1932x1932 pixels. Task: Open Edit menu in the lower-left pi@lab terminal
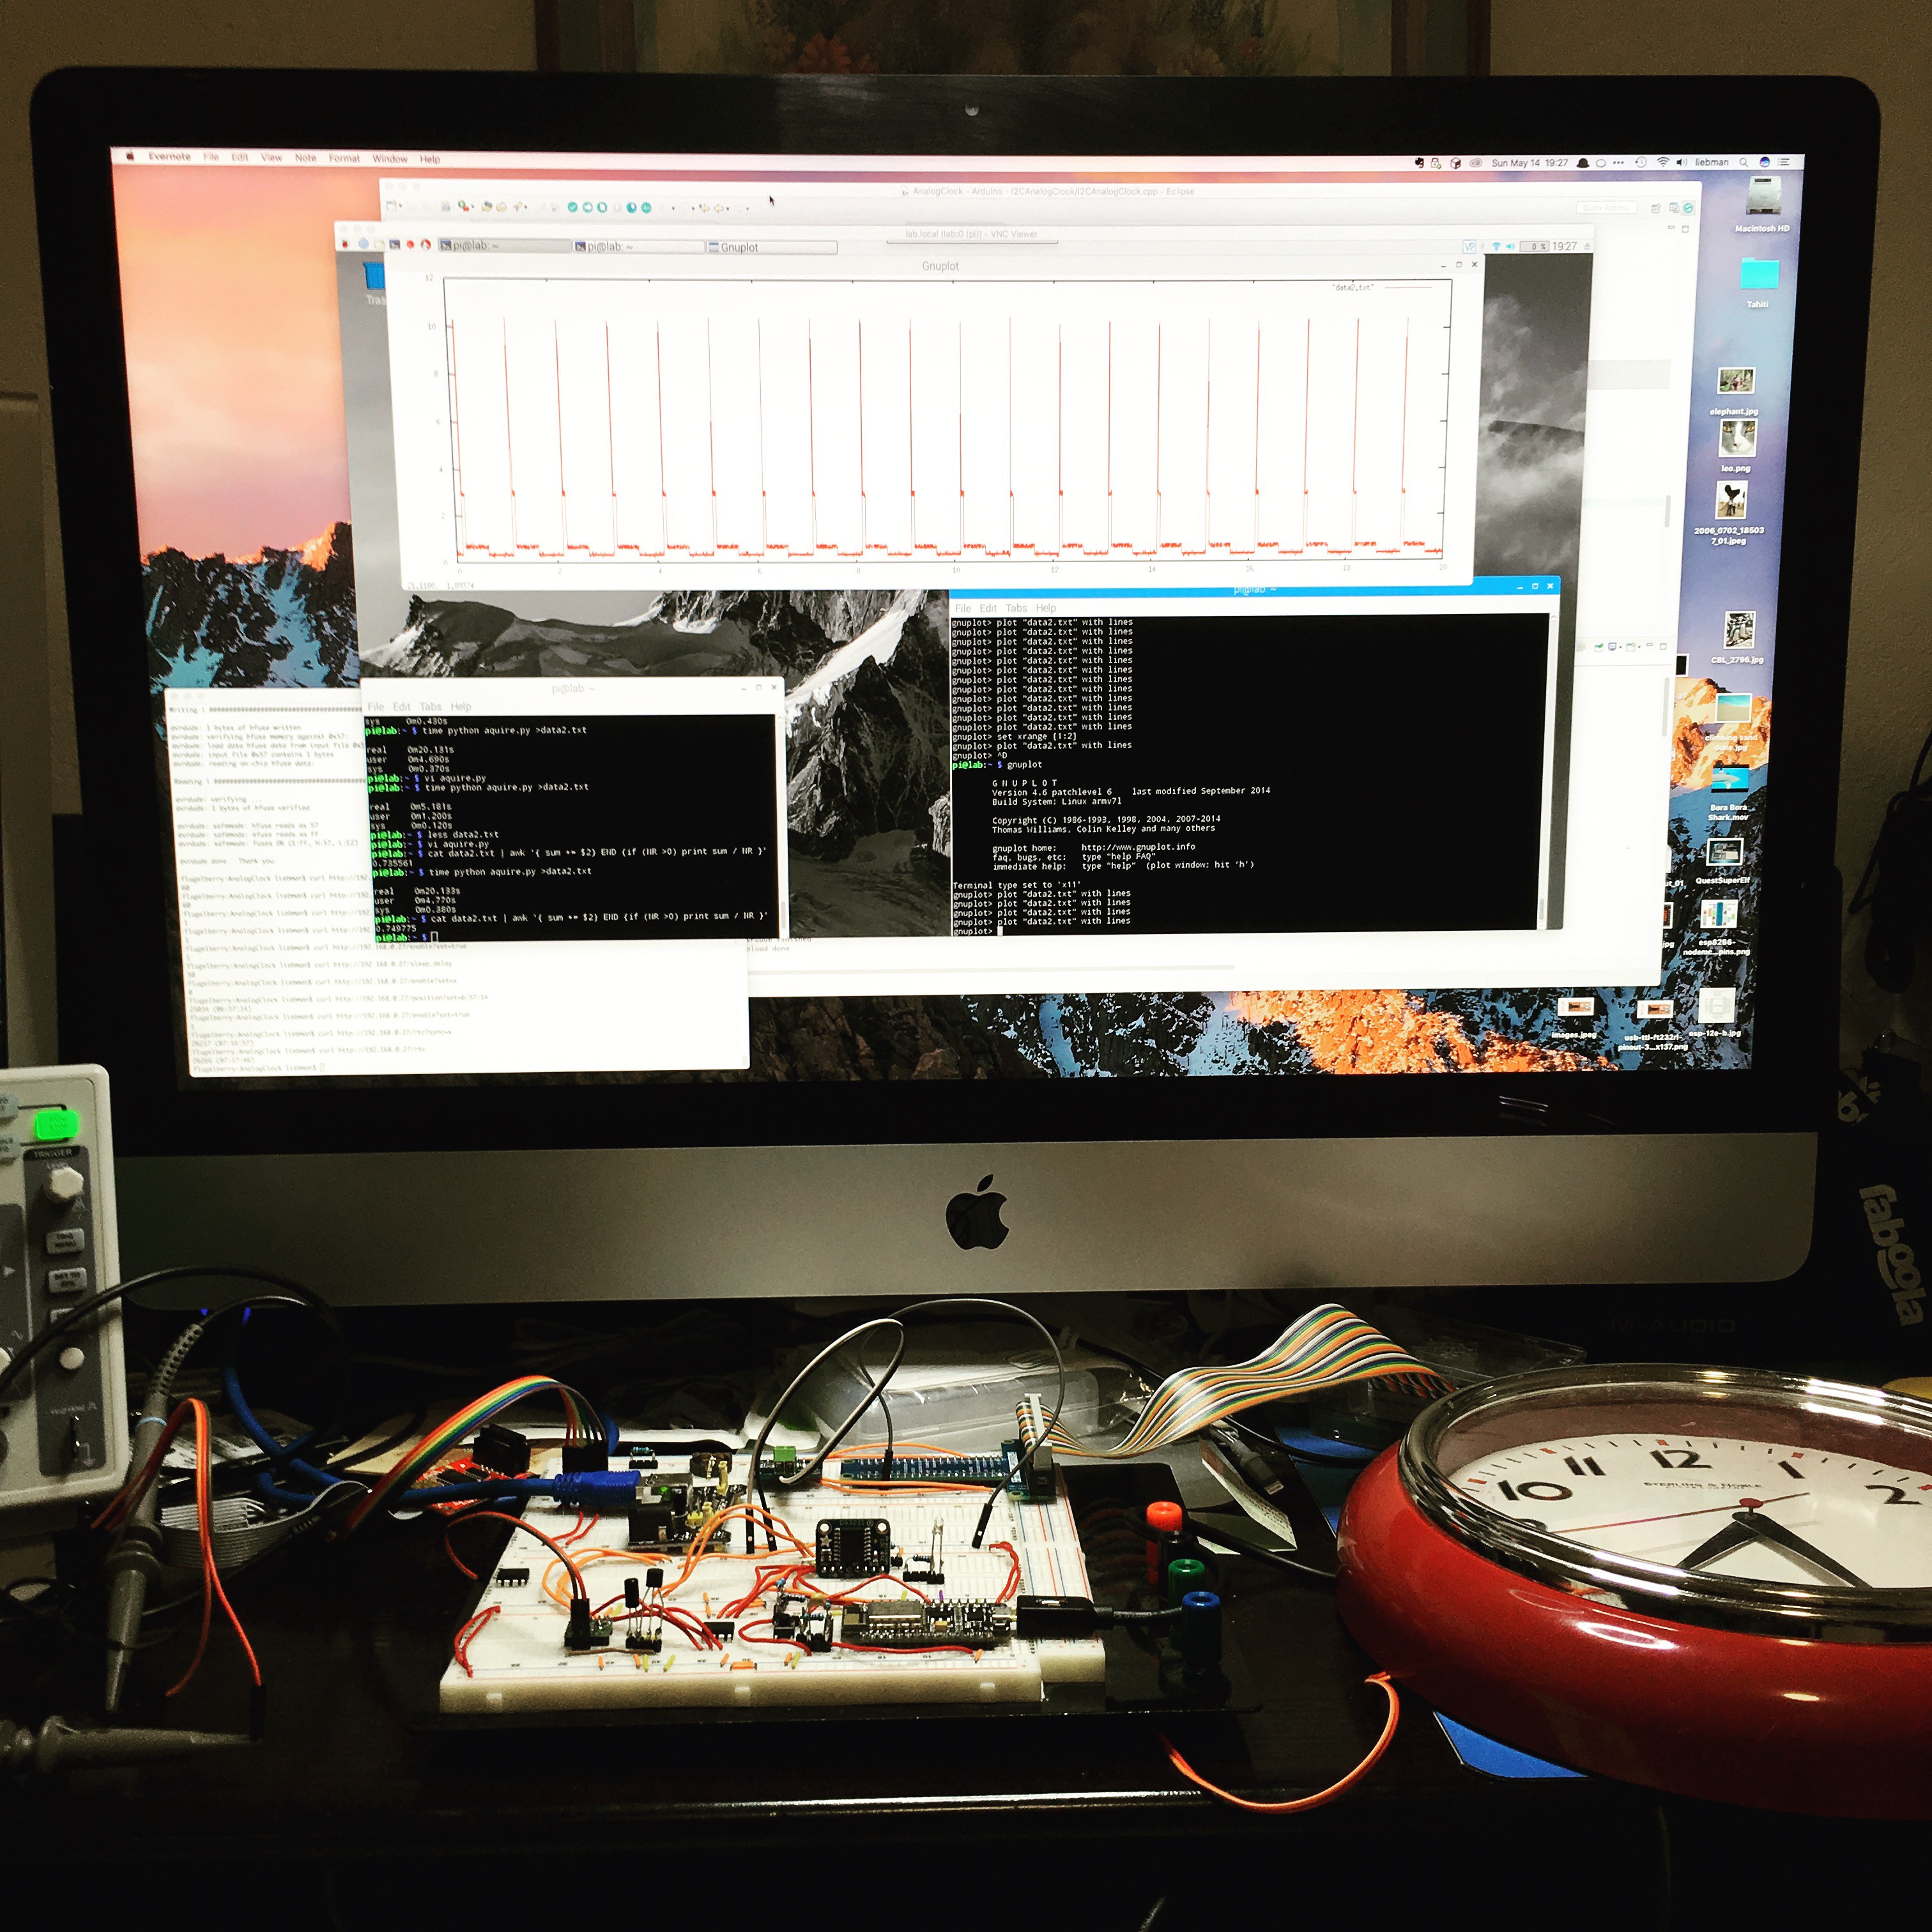(x=402, y=706)
